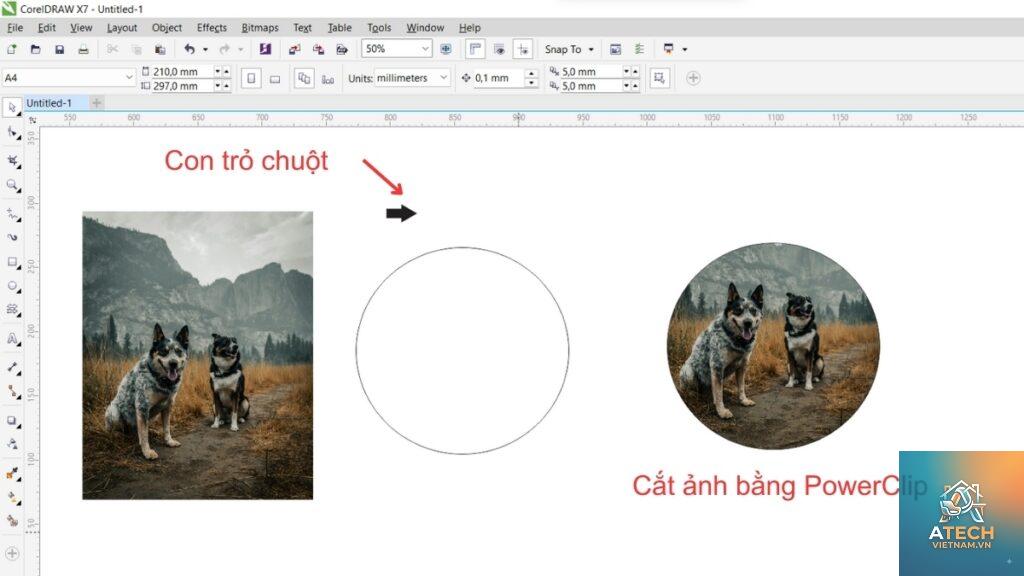Viewport: 1024px width, 576px height.
Task: Click the Publish to PDF icon
Action: 342,49
